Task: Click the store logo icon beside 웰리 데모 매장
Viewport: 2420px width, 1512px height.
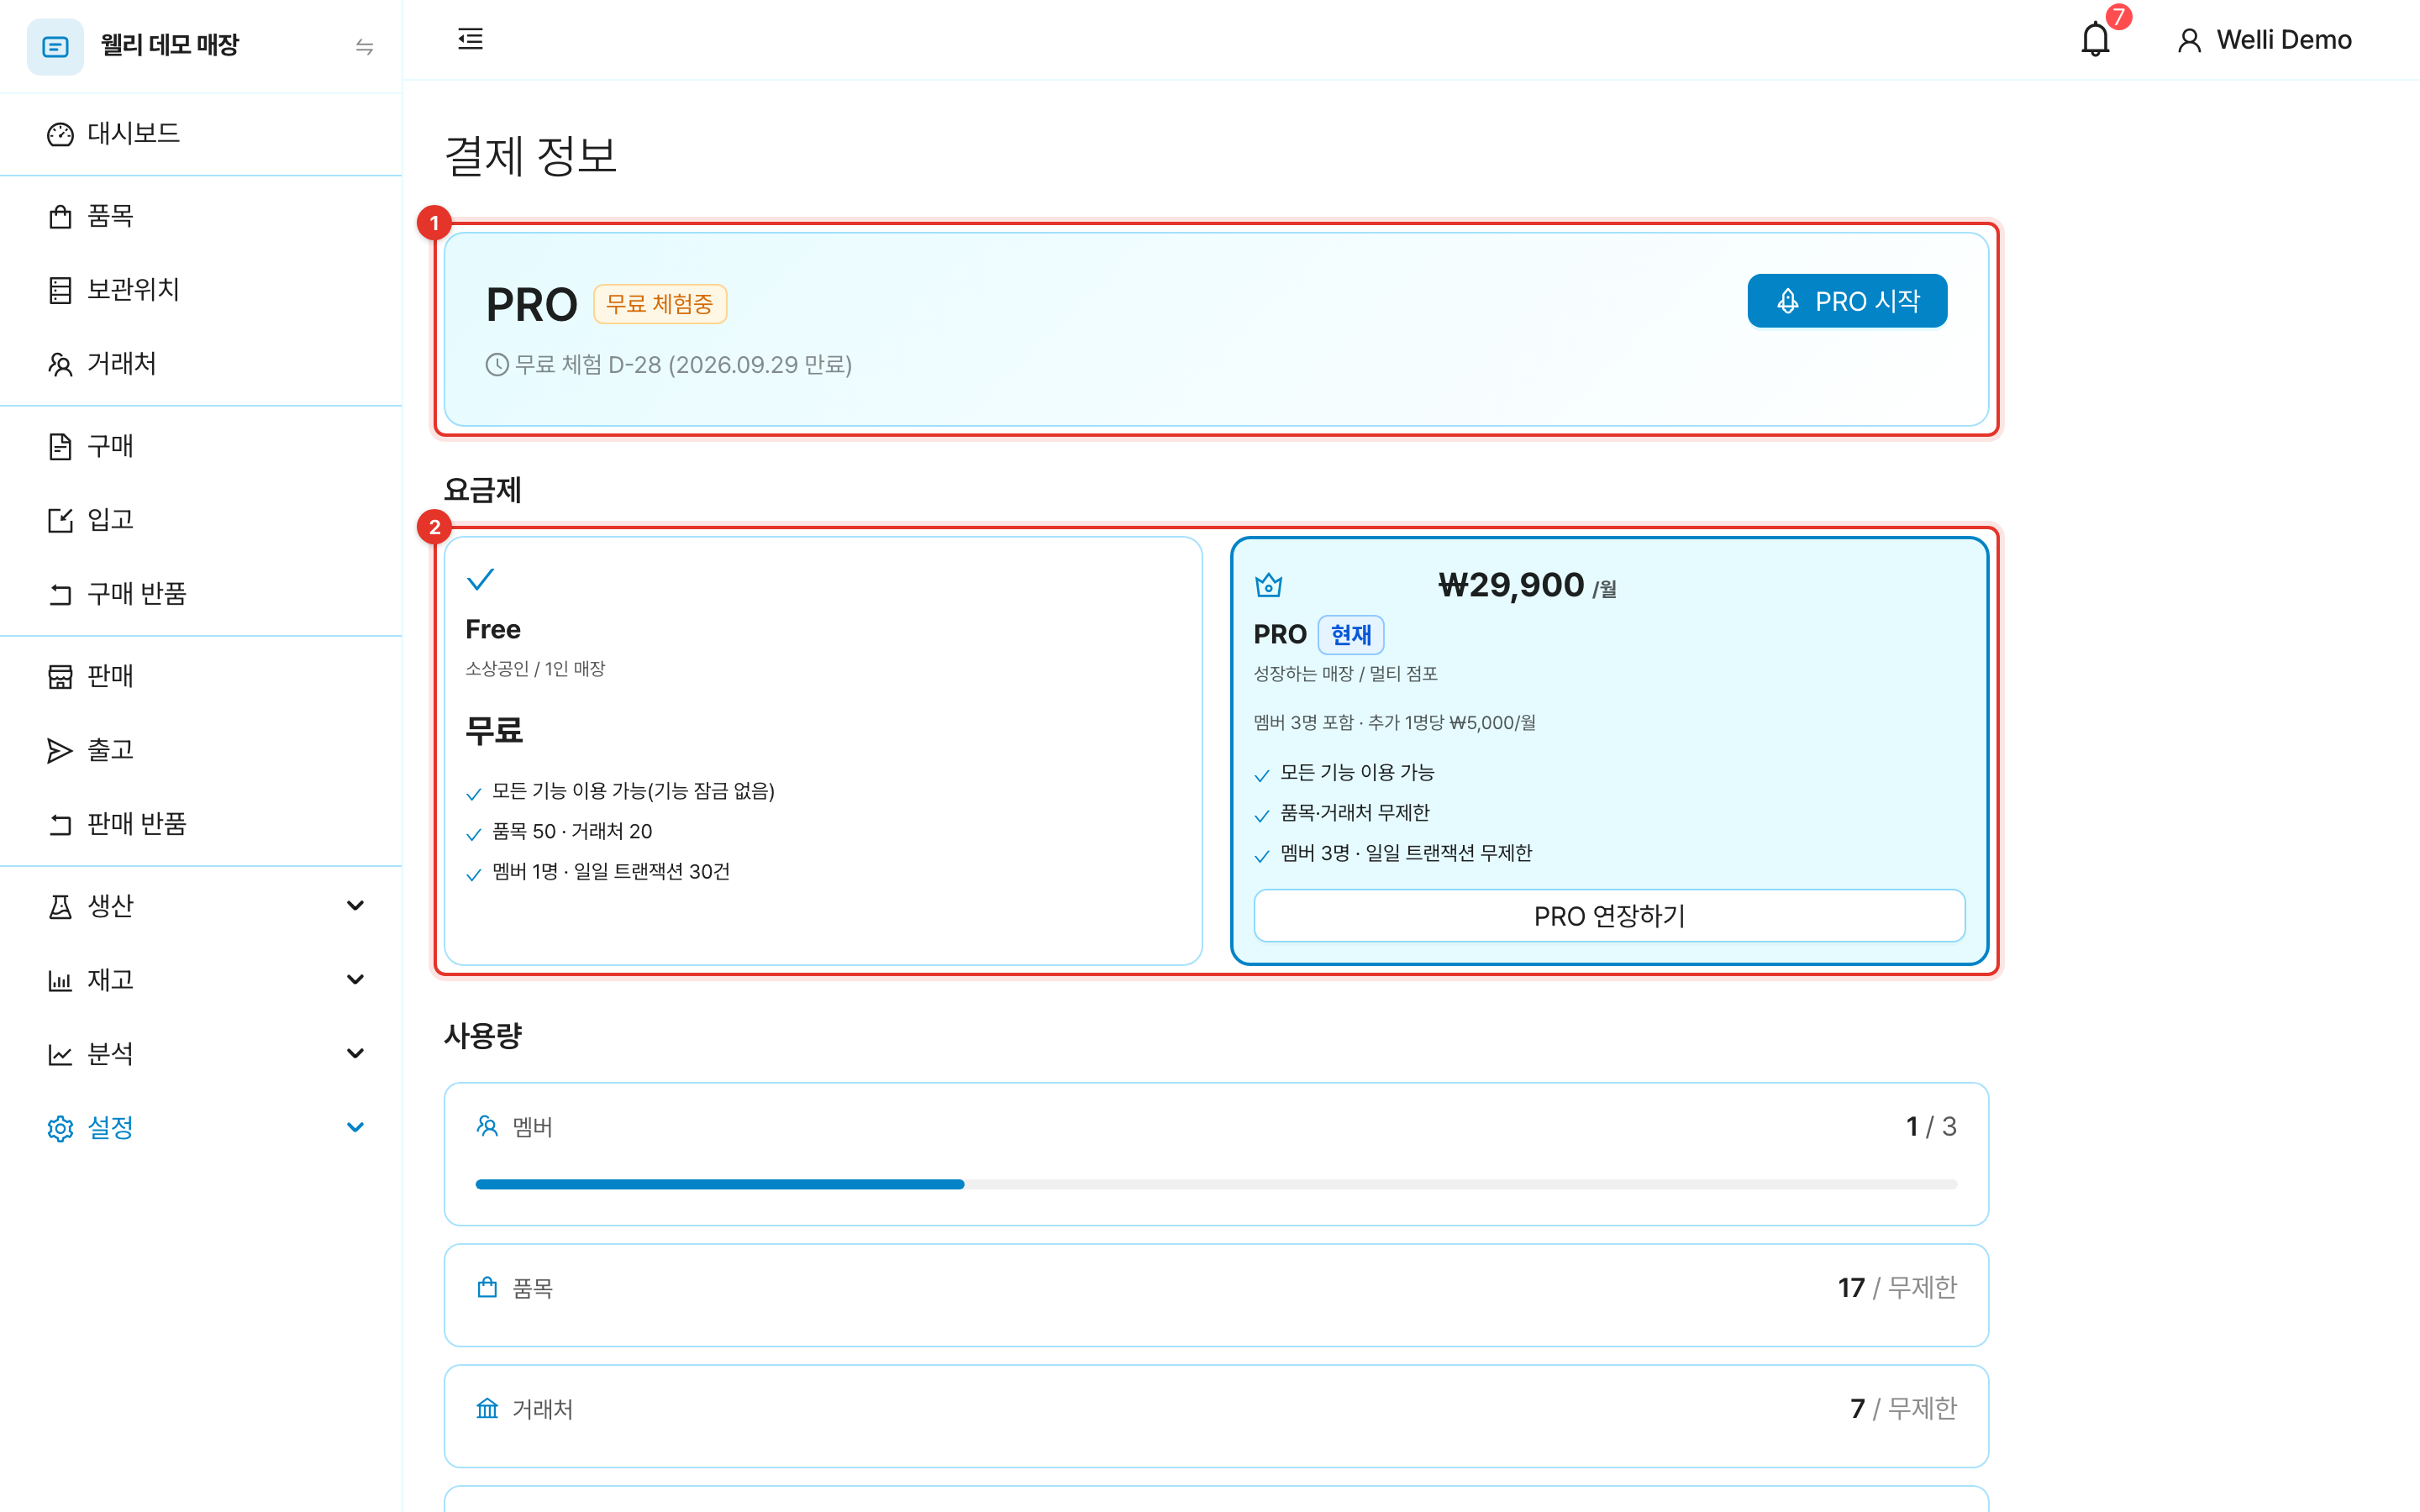Action: coord(55,46)
